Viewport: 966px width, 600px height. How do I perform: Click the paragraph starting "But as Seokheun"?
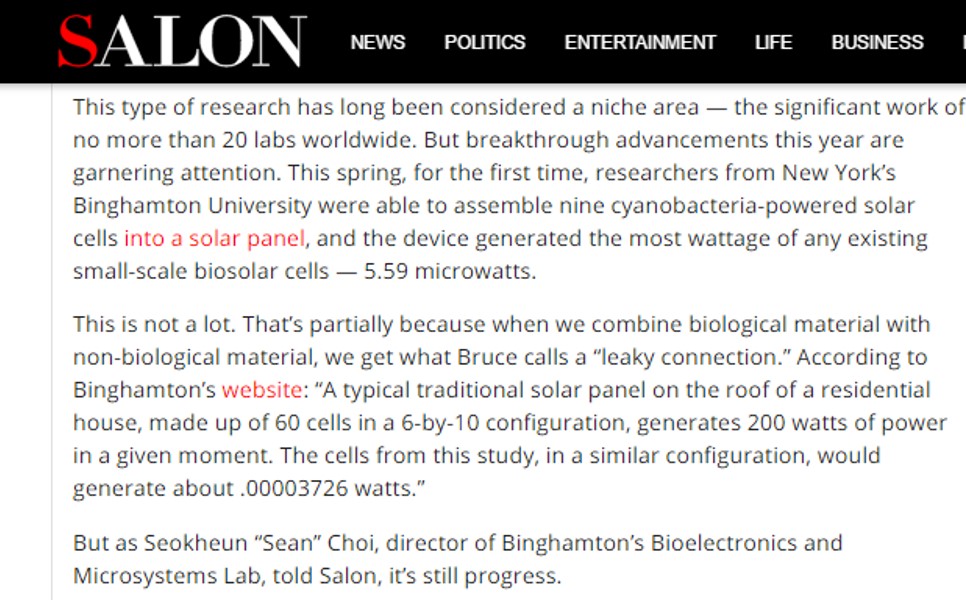tap(450, 559)
